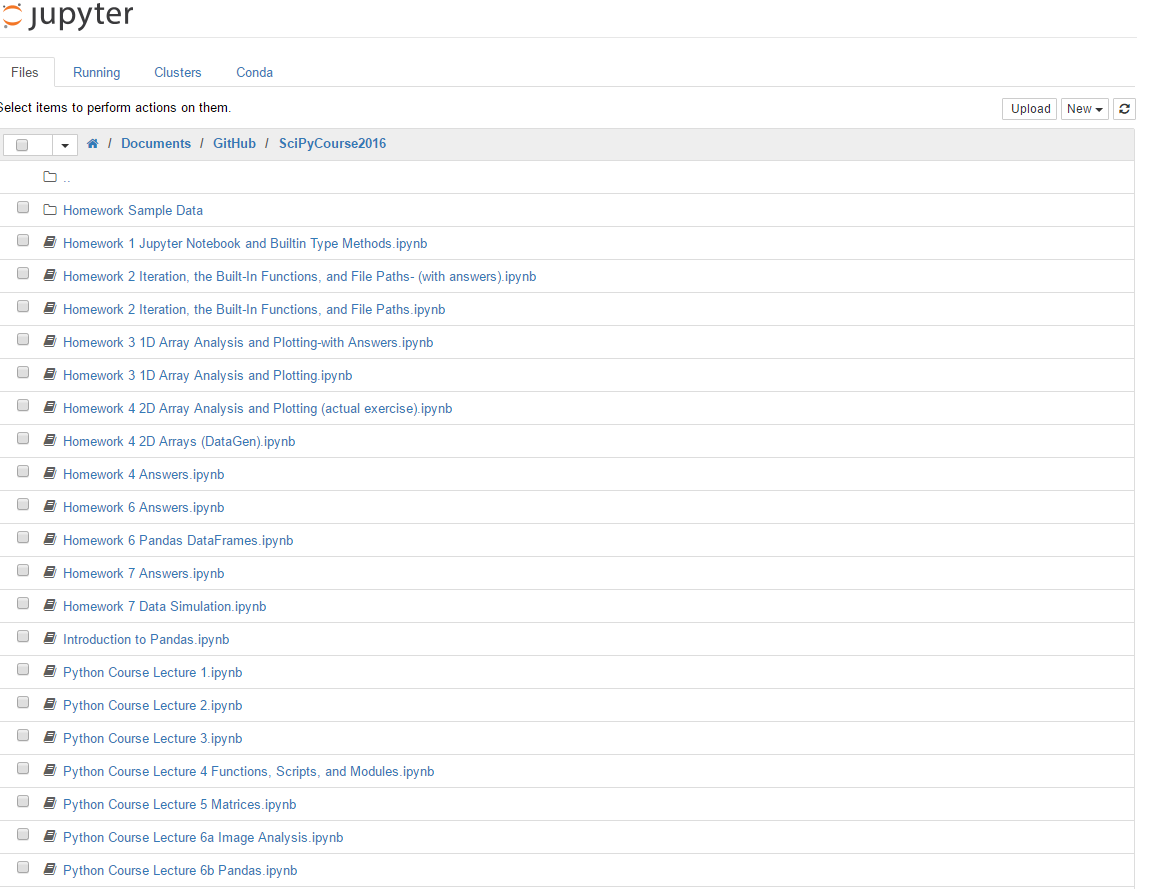Click notebook icon beside Lecture 6a Image Analysis
The width and height of the screenshot is (1152, 889).
tap(50, 837)
